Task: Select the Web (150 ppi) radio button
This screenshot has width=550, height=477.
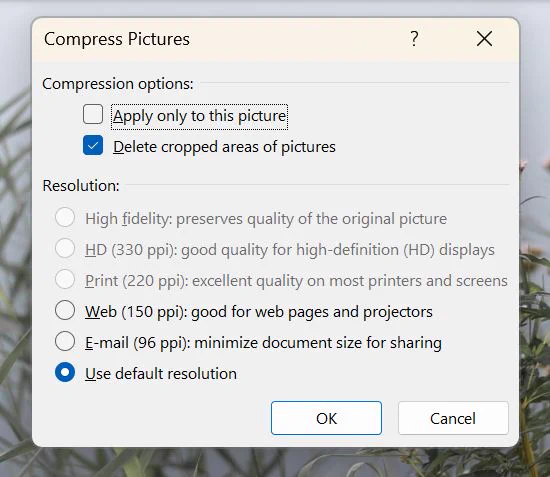Action: (x=65, y=310)
